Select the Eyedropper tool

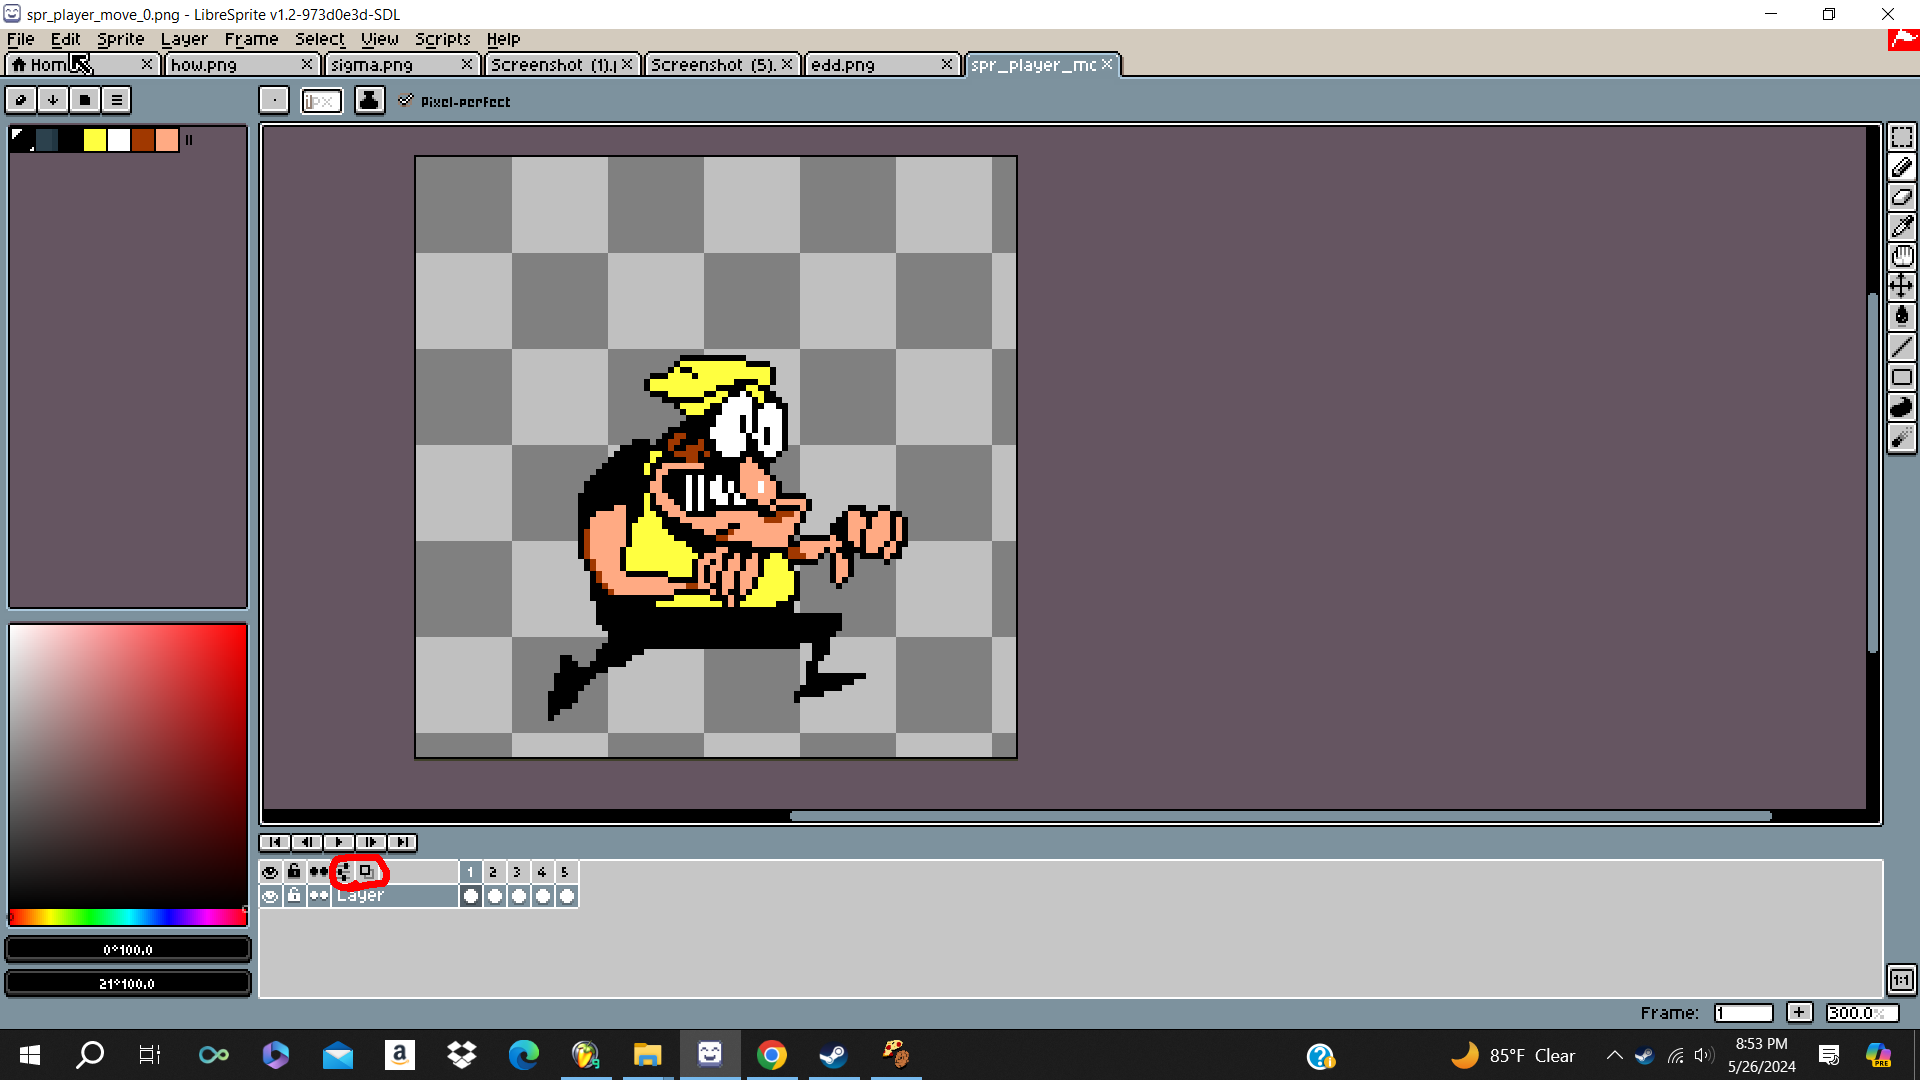pos(1901,227)
